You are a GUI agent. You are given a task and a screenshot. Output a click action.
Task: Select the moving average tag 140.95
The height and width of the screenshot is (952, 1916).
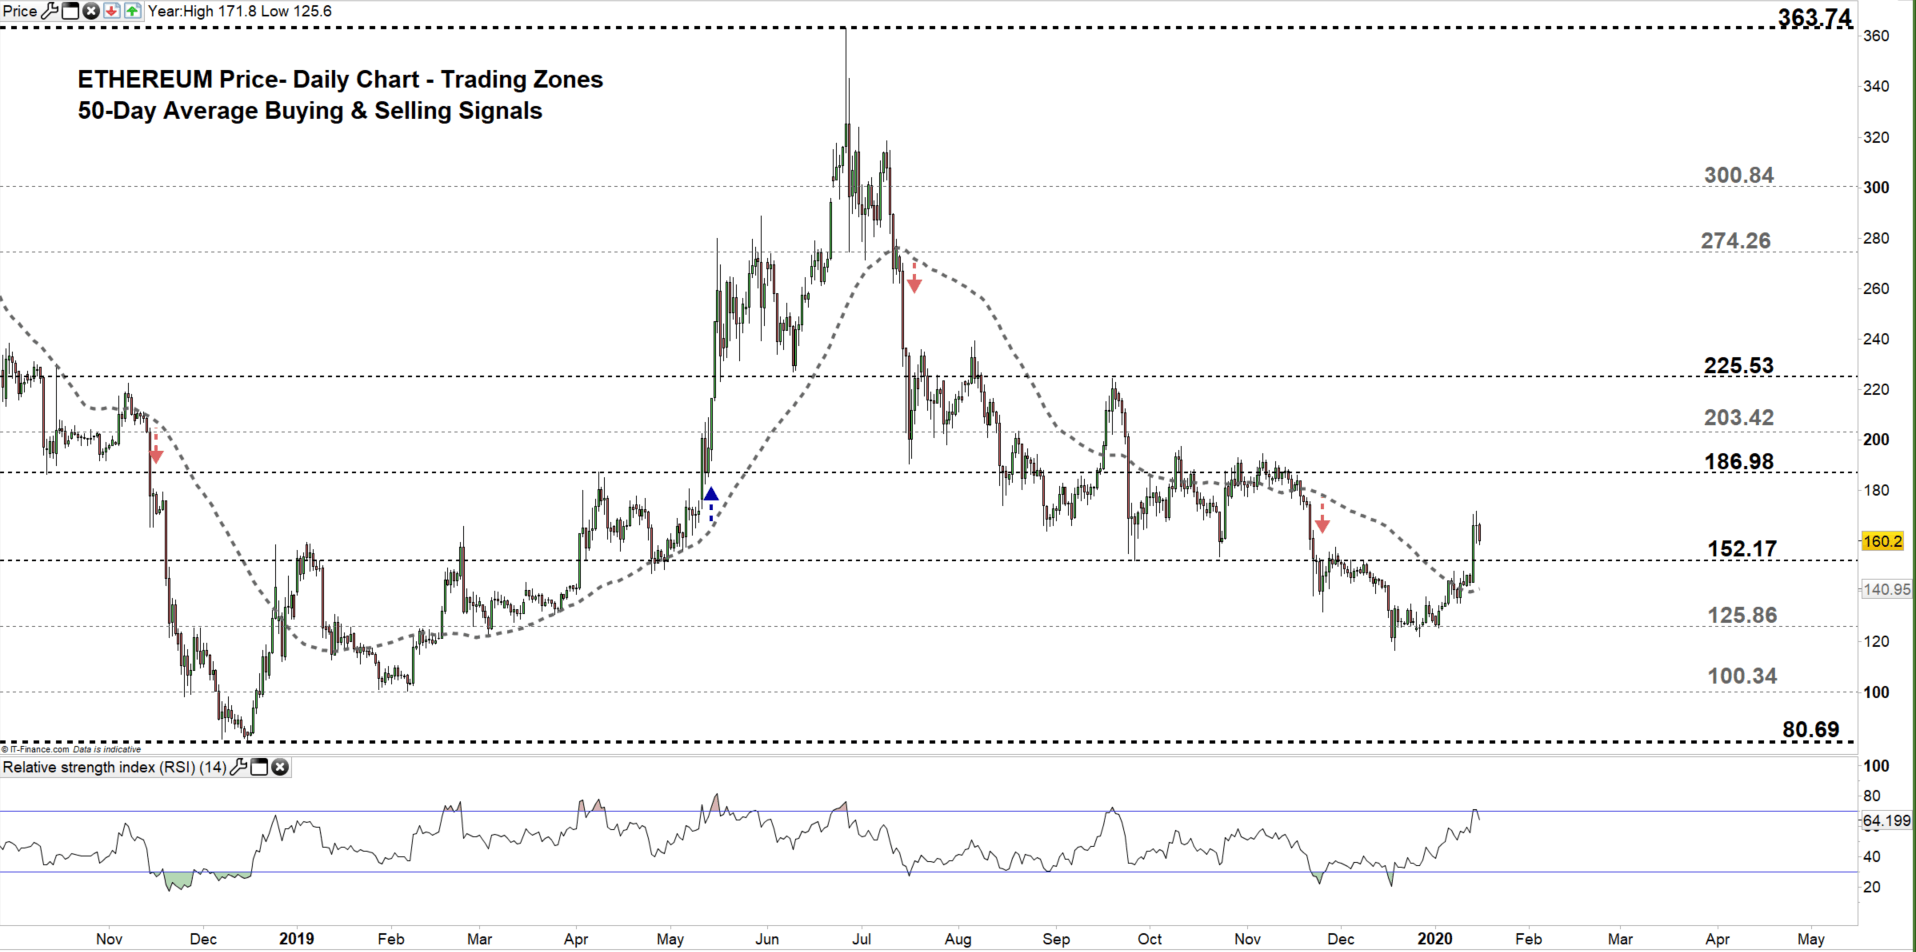pyautogui.click(x=1886, y=589)
